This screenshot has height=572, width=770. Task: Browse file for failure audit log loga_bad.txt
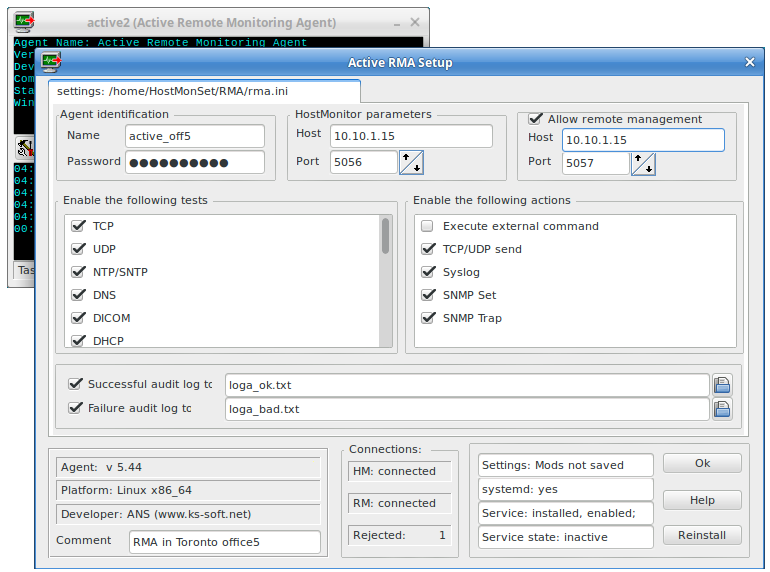pyautogui.click(x=722, y=409)
